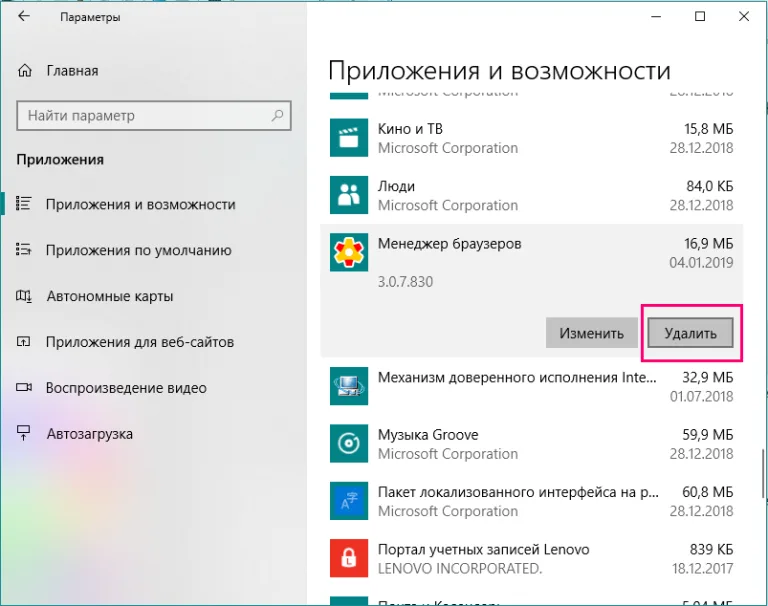Click the 01.07.2018 install date
This screenshot has width=768, height=606.
coord(701,396)
